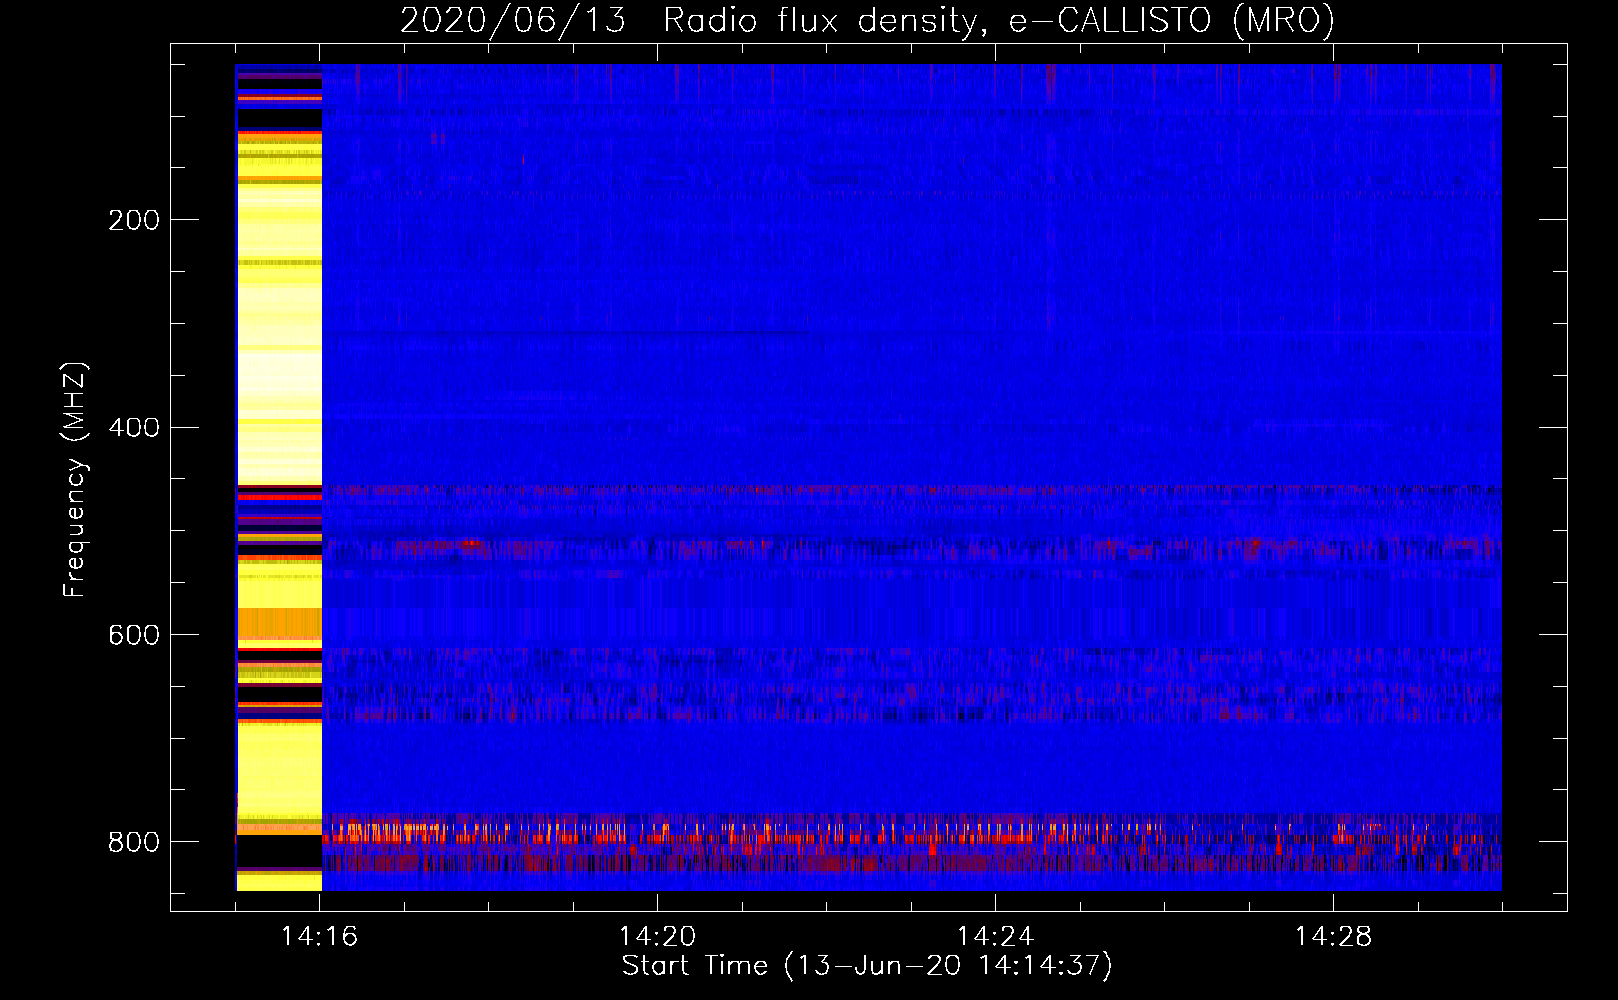Click the 14:28 time tick label
Screen dimensions: 1618x1000
coord(1334,937)
